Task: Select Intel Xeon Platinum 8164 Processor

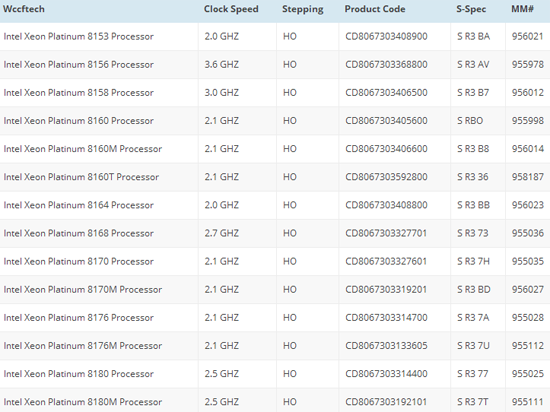Action: tap(79, 205)
